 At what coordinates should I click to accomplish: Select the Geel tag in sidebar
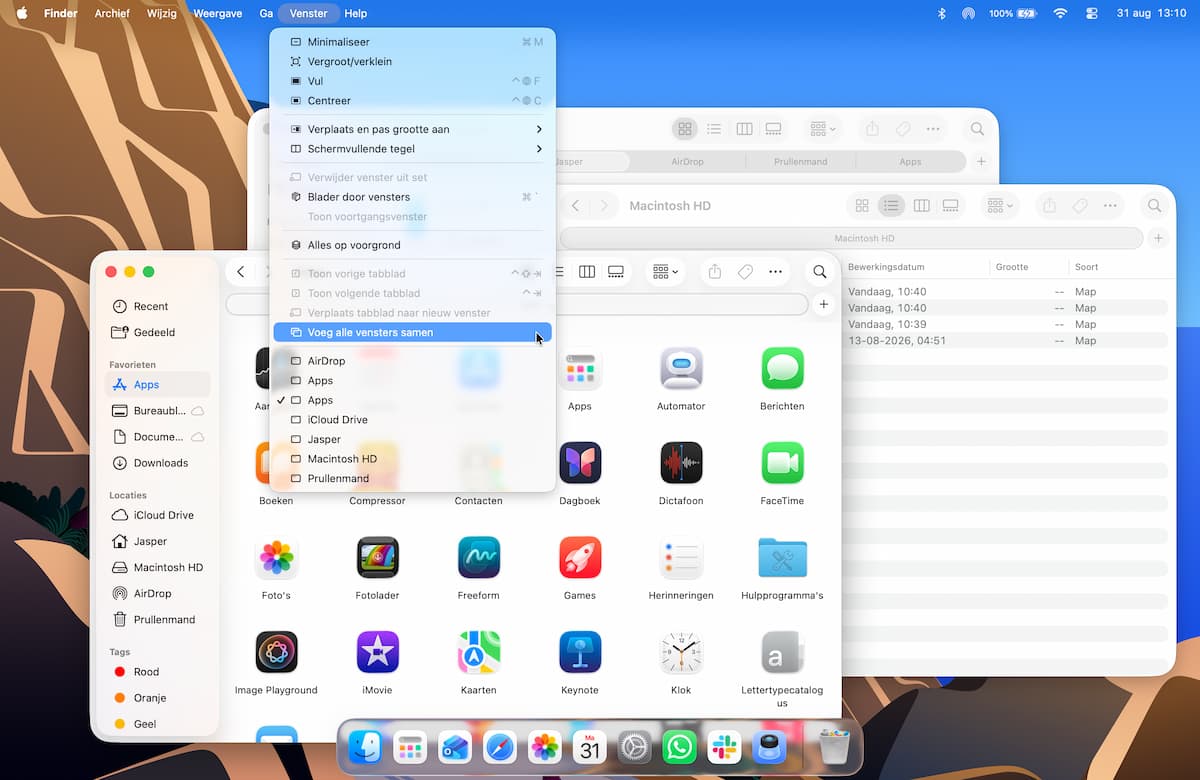coord(158,724)
